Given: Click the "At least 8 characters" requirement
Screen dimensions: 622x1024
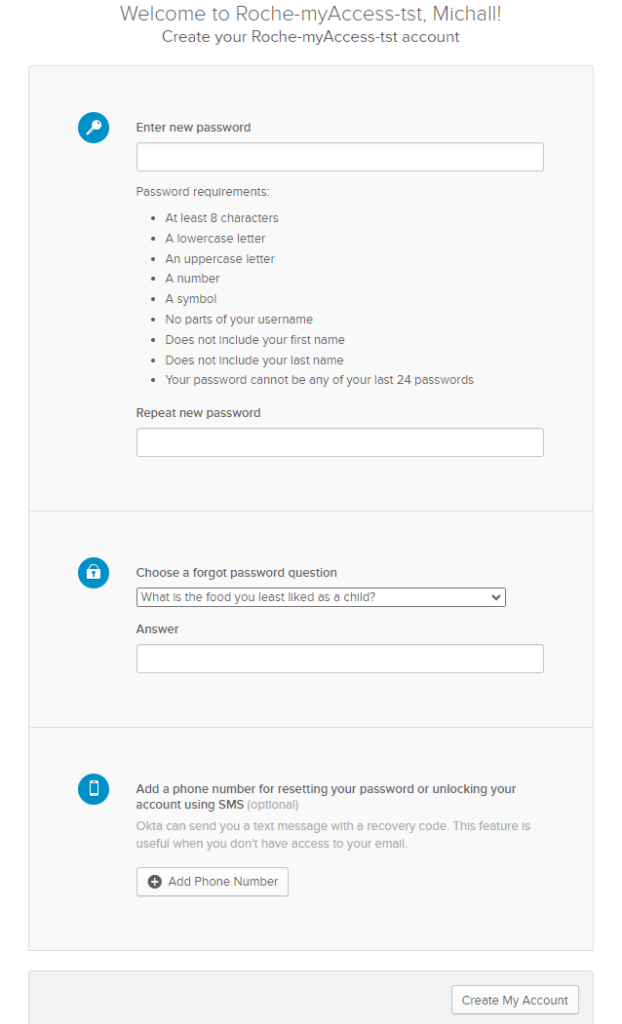Looking at the screenshot, I should pos(221,218).
